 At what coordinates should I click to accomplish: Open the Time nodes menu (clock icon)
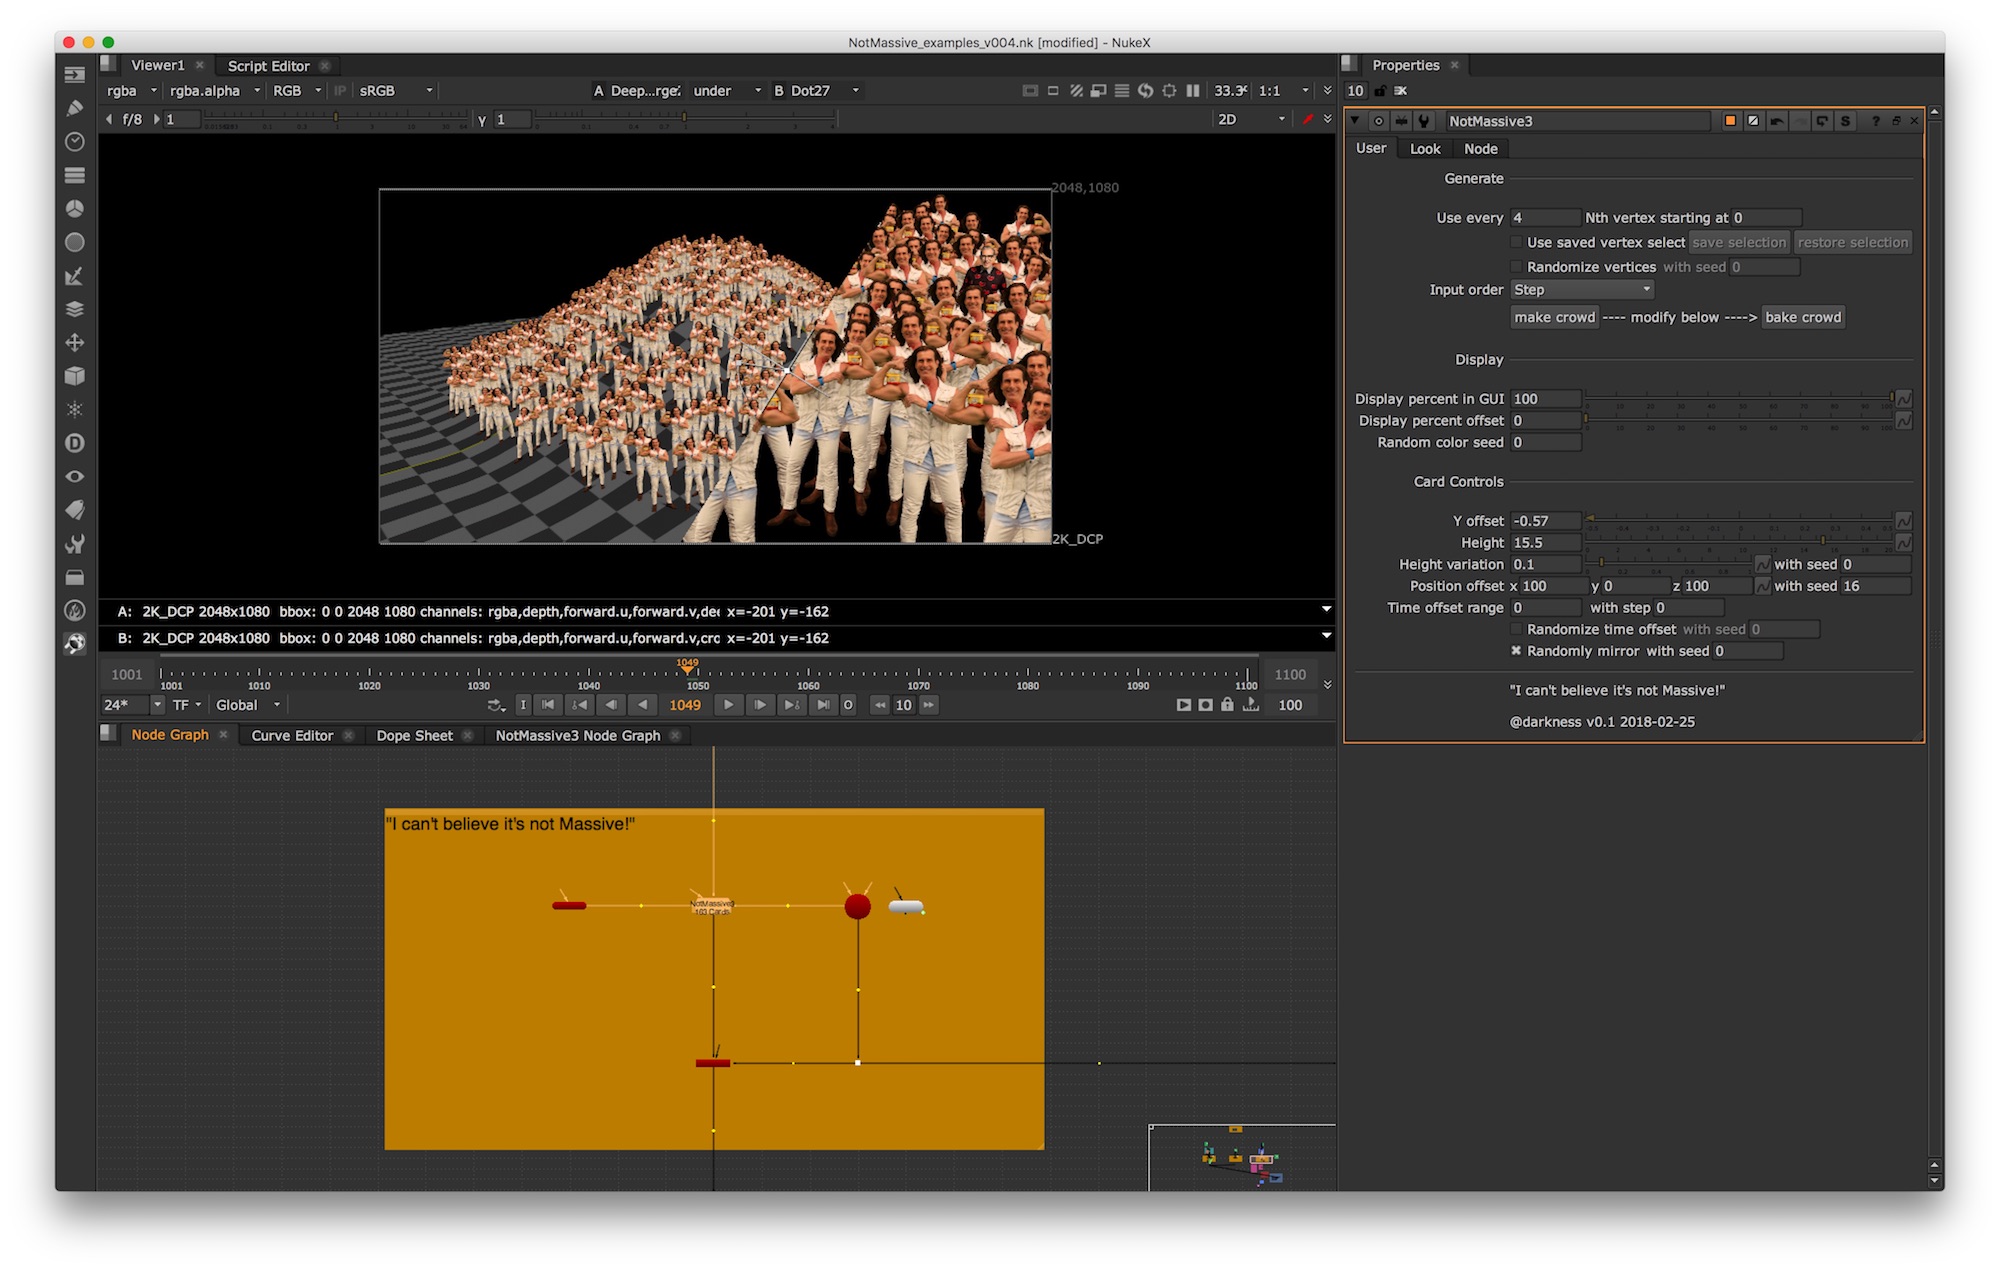pyautogui.click(x=75, y=142)
